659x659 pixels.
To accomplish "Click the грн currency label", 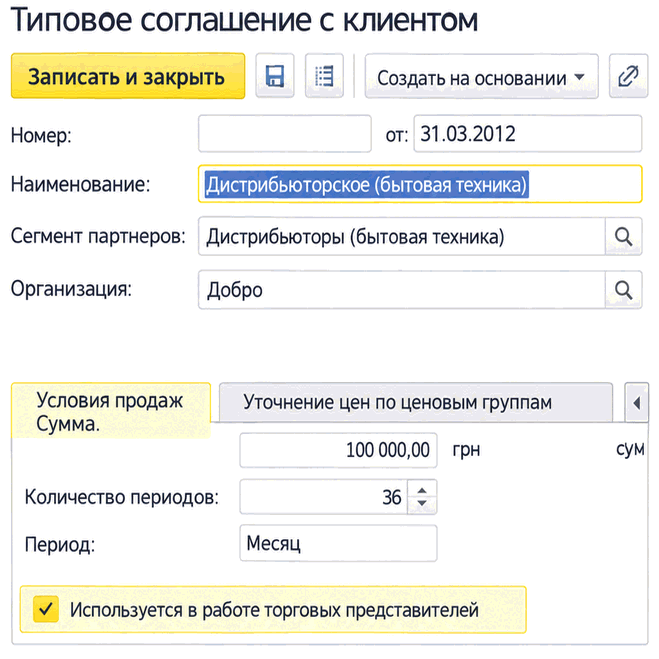I will coord(466,450).
